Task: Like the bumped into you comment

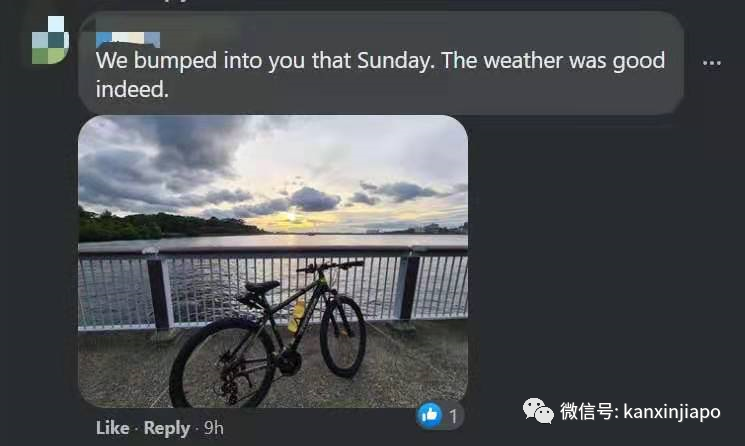Action: [113, 428]
